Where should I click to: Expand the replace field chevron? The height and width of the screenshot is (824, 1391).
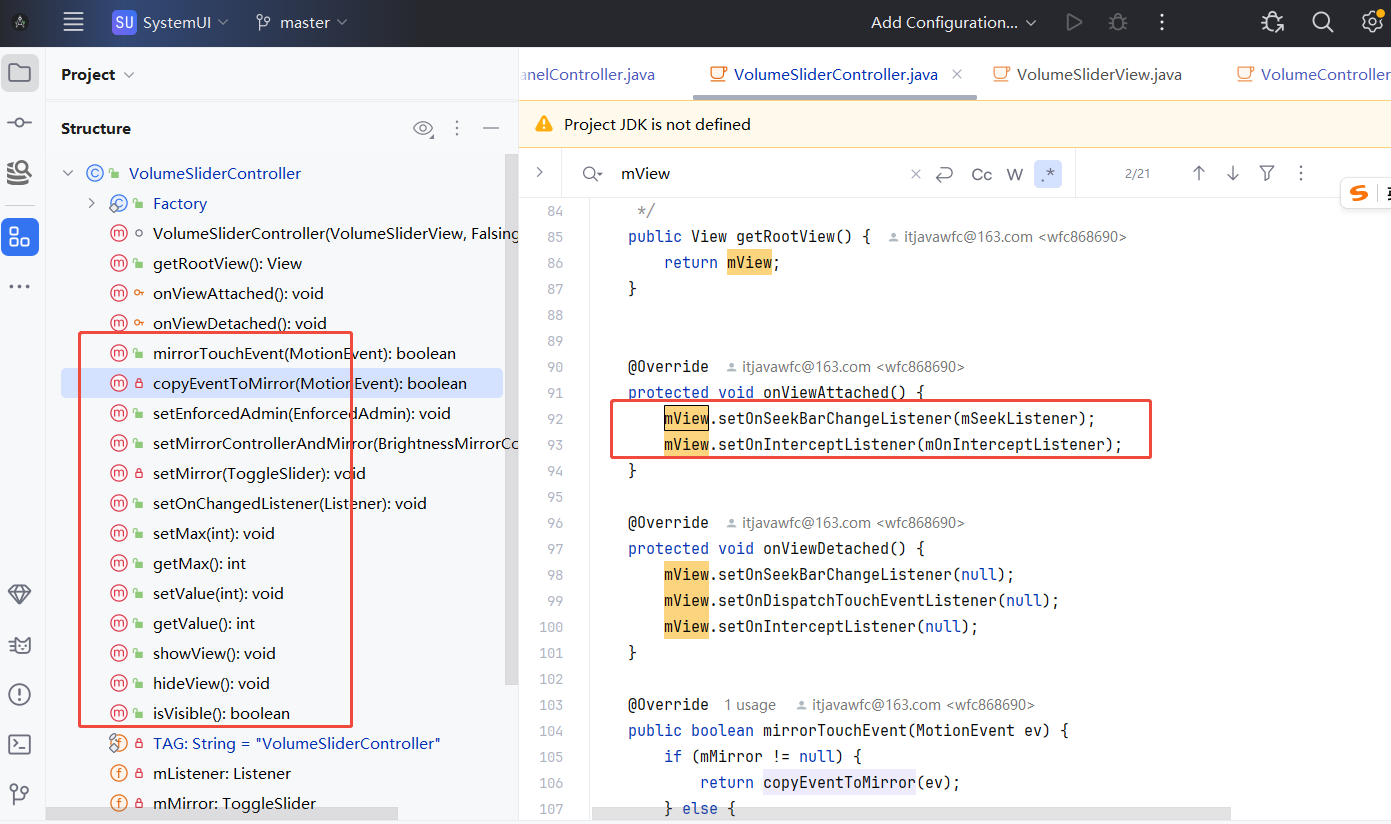point(540,173)
